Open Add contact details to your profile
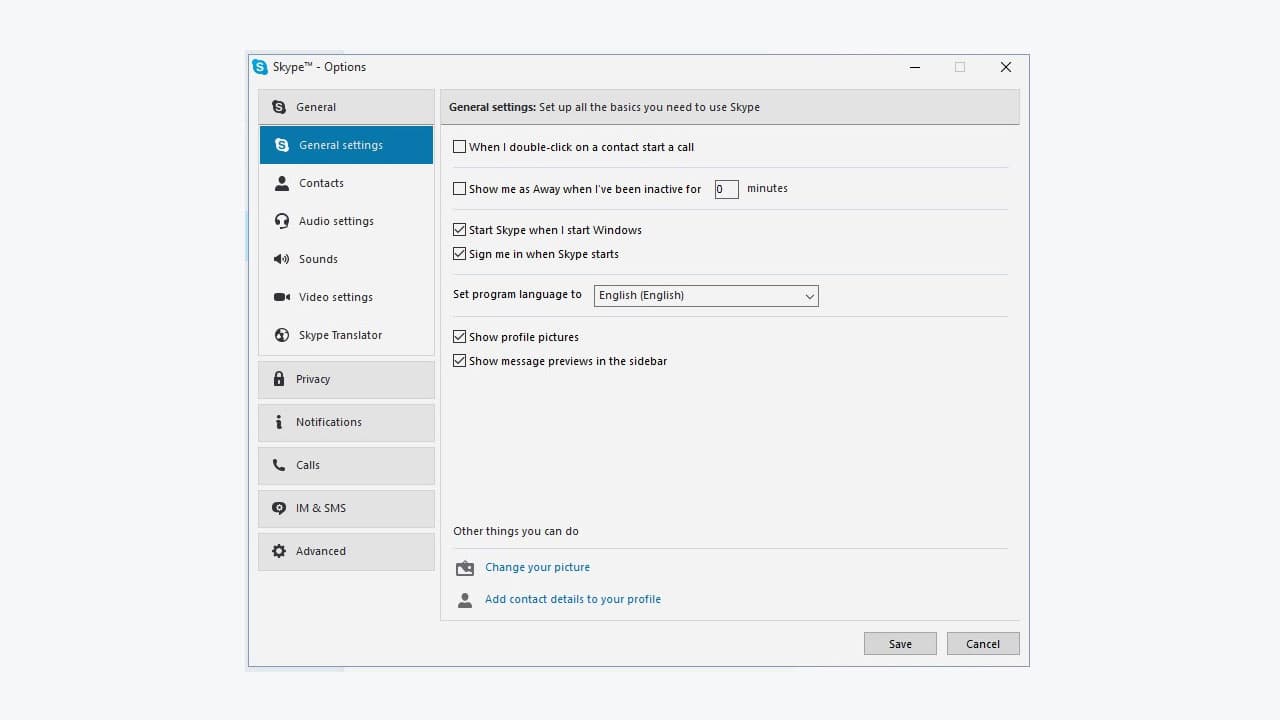Screen dimensions: 1280x720 (x=572, y=599)
